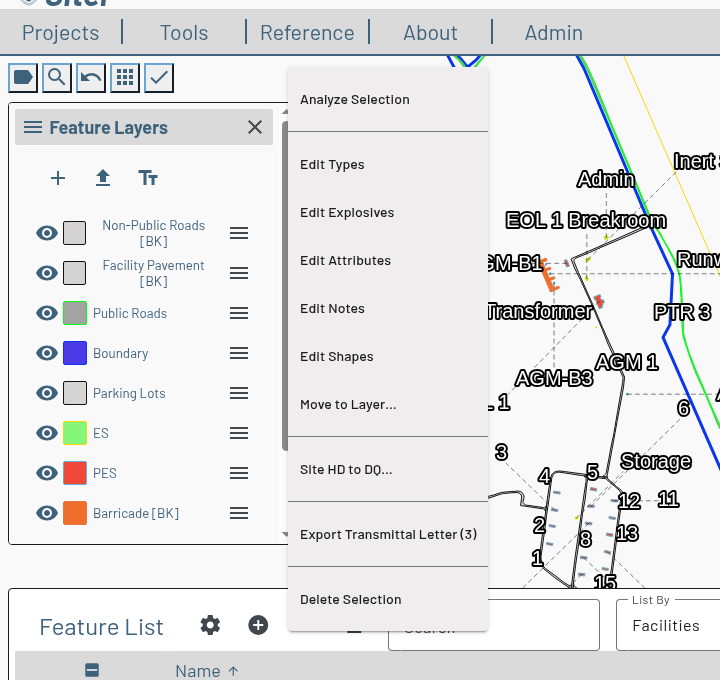This screenshot has height=680, width=720.
Task: Click the select-all minus checkbox in table header
Action: [92, 670]
